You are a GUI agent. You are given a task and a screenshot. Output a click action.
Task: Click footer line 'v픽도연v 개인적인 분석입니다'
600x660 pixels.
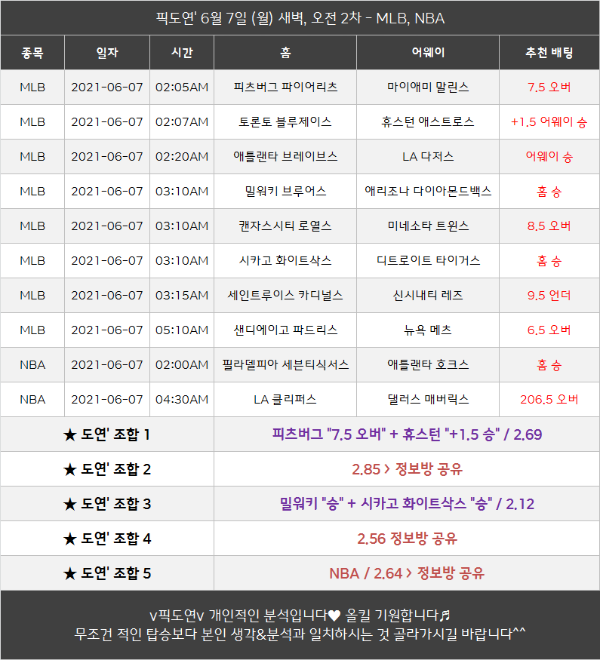pyautogui.click(x=300, y=615)
